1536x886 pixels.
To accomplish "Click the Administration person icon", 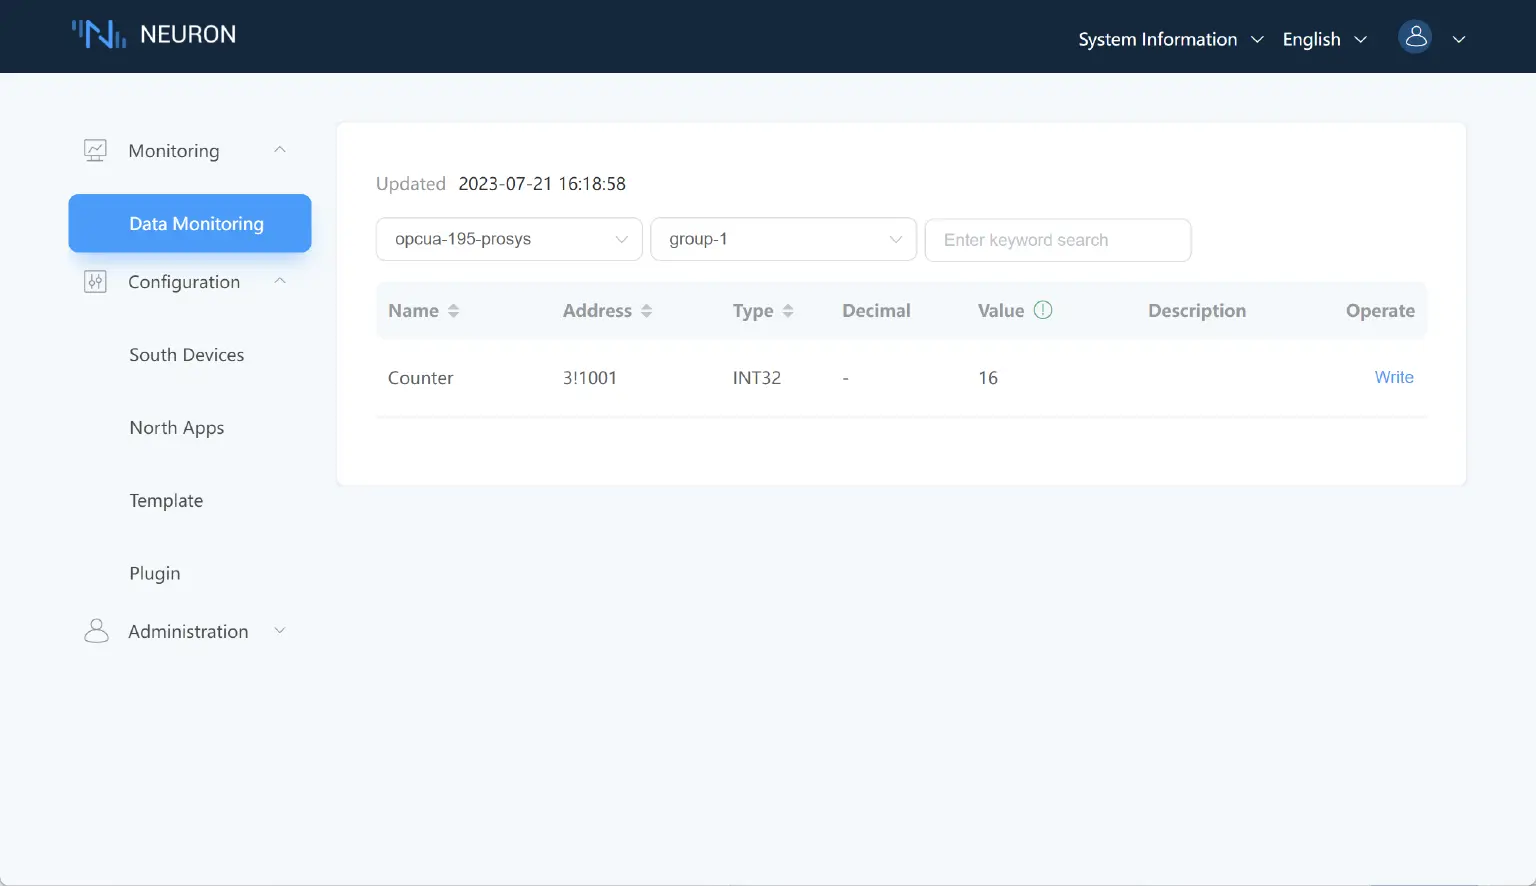I will (x=95, y=630).
